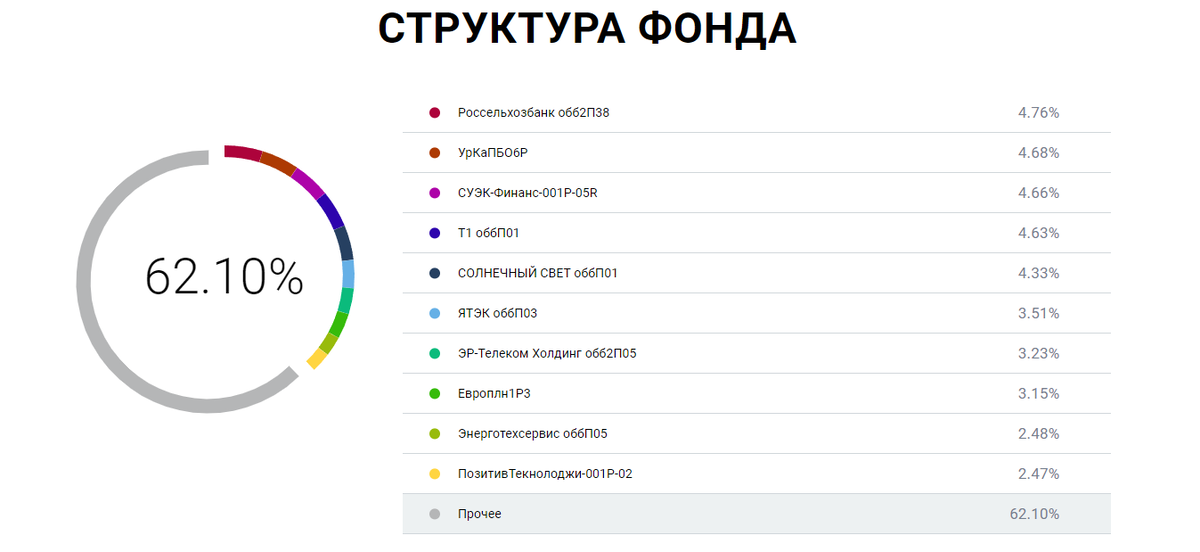The image size is (1200, 552).
Task: Click the dark blue dot beside Т1 об6П01
Action: point(434,233)
